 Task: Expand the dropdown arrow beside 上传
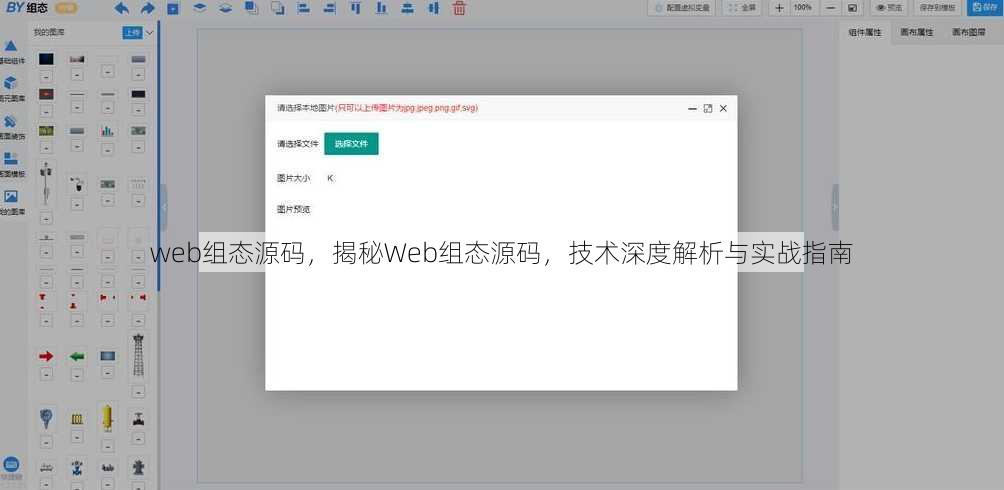(x=150, y=33)
